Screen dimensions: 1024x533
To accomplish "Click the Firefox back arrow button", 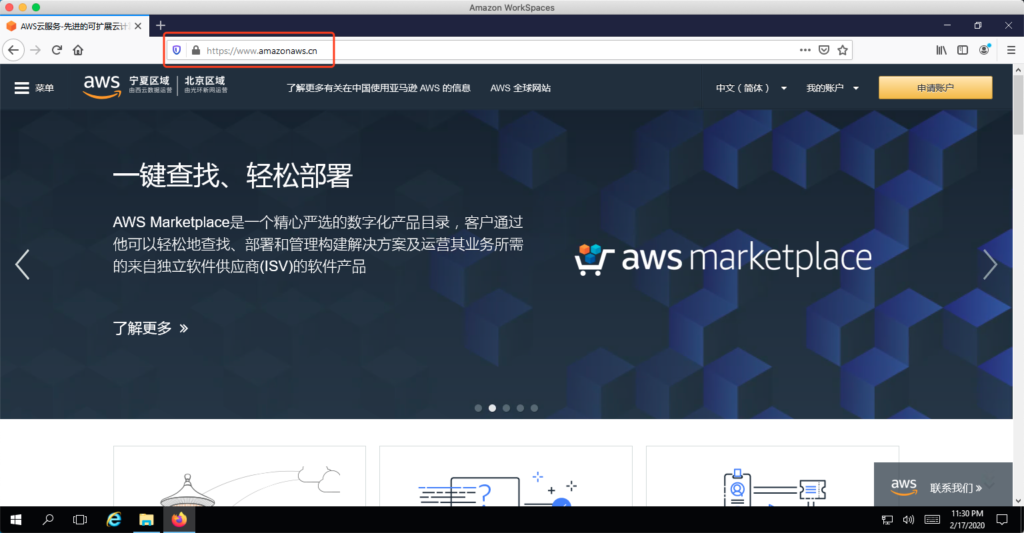I will (14, 50).
